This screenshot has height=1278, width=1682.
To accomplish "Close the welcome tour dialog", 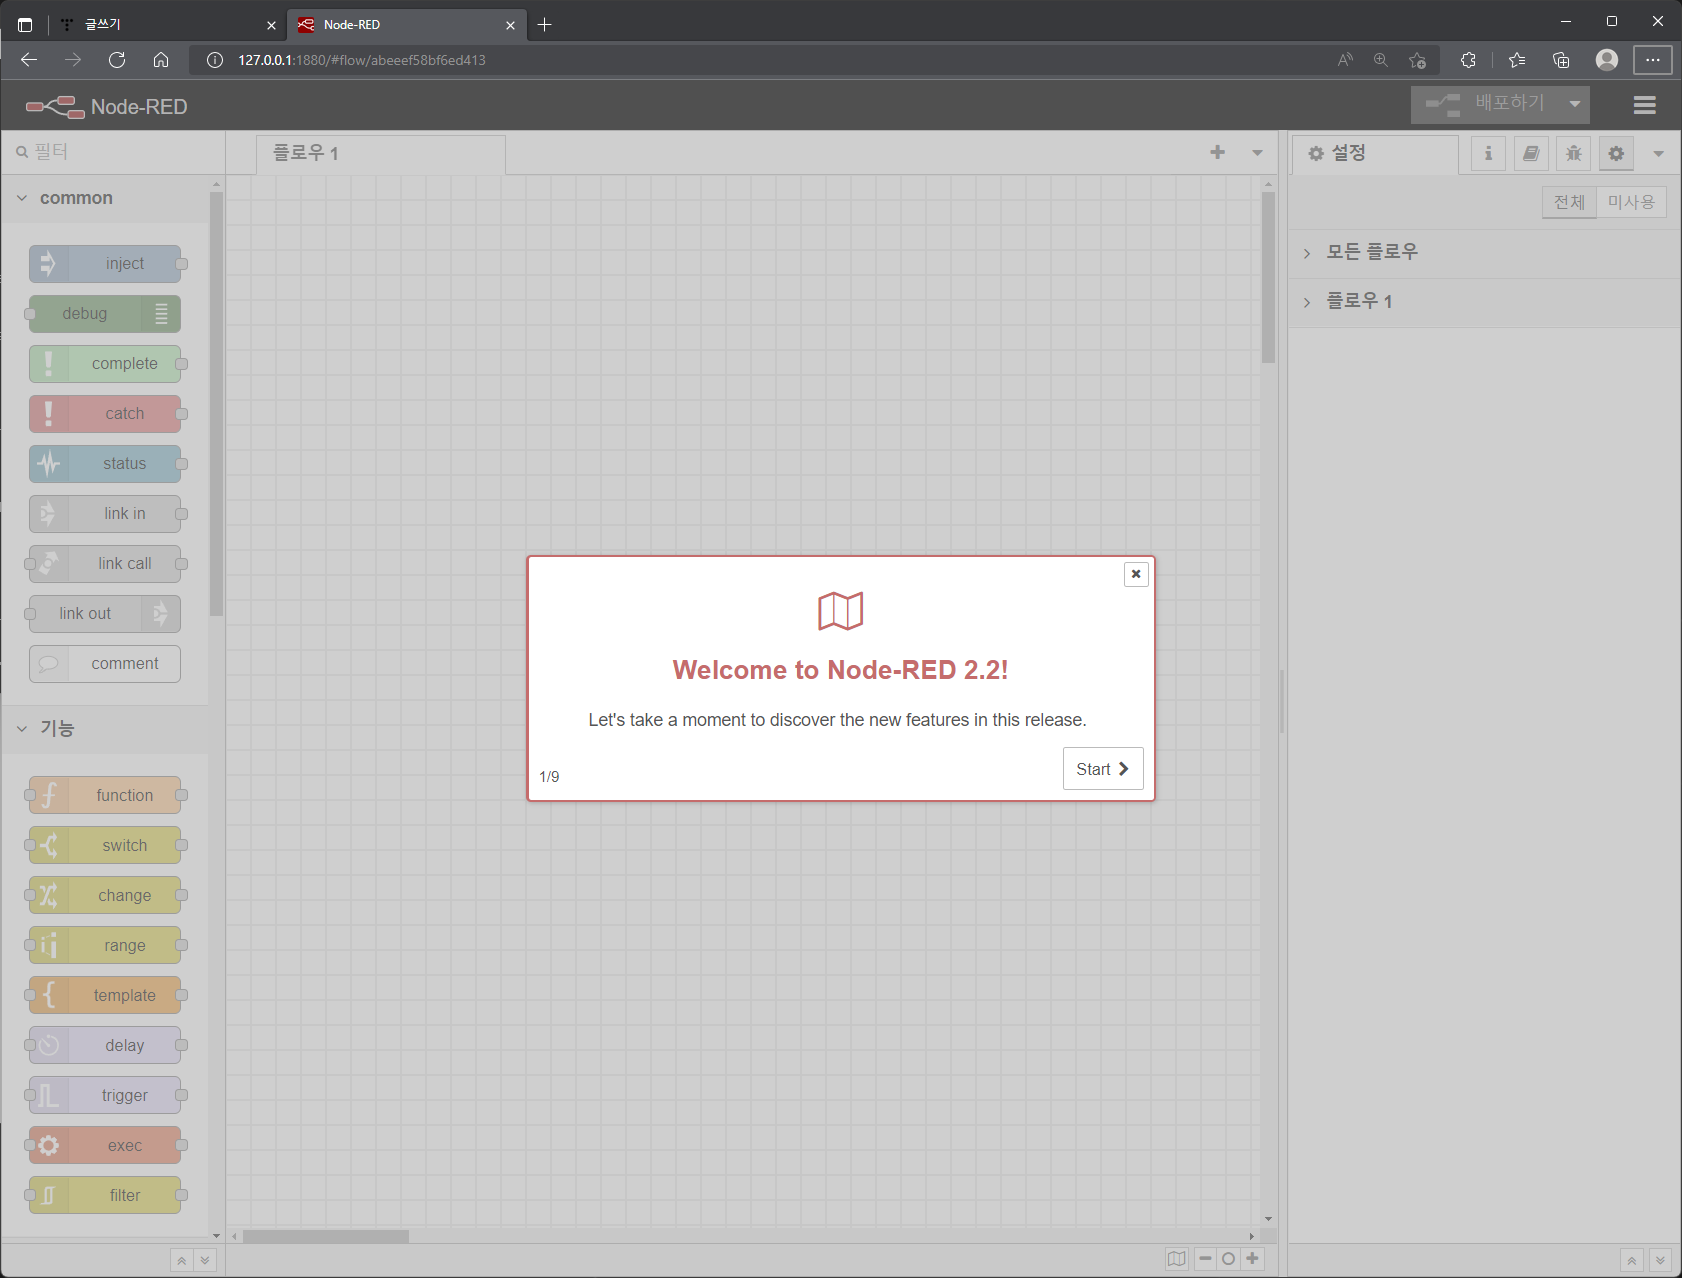I will 1136,574.
